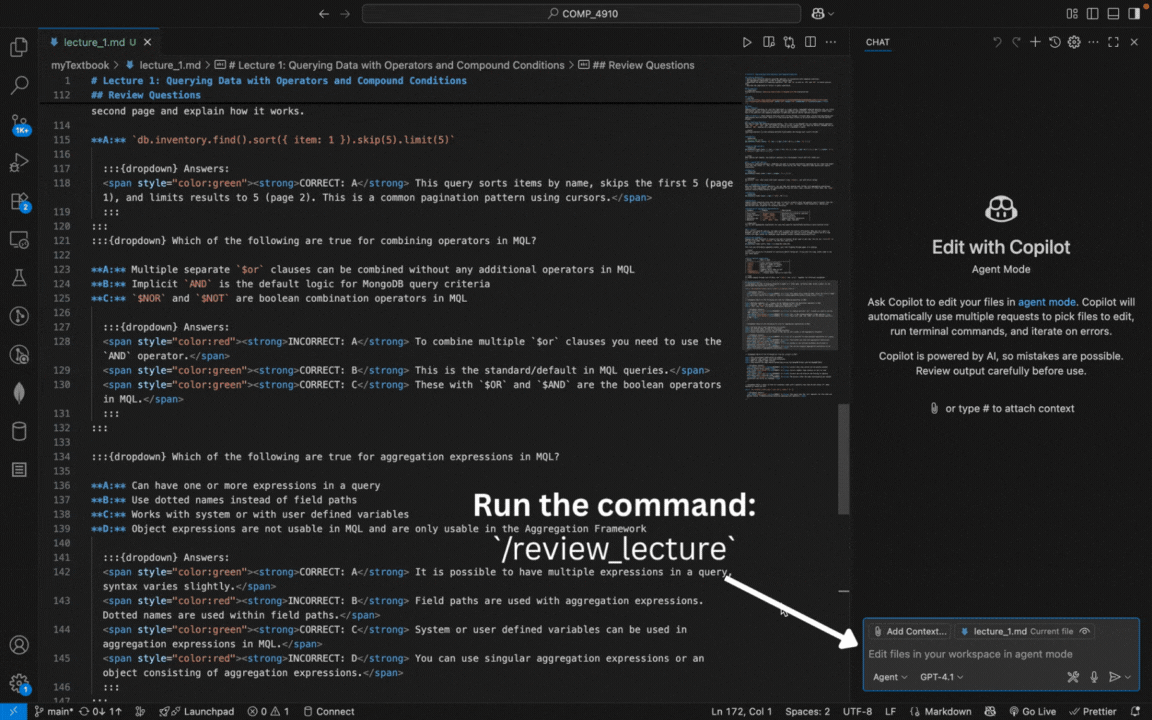Open the GPT-4.1 model selector

point(940,677)
